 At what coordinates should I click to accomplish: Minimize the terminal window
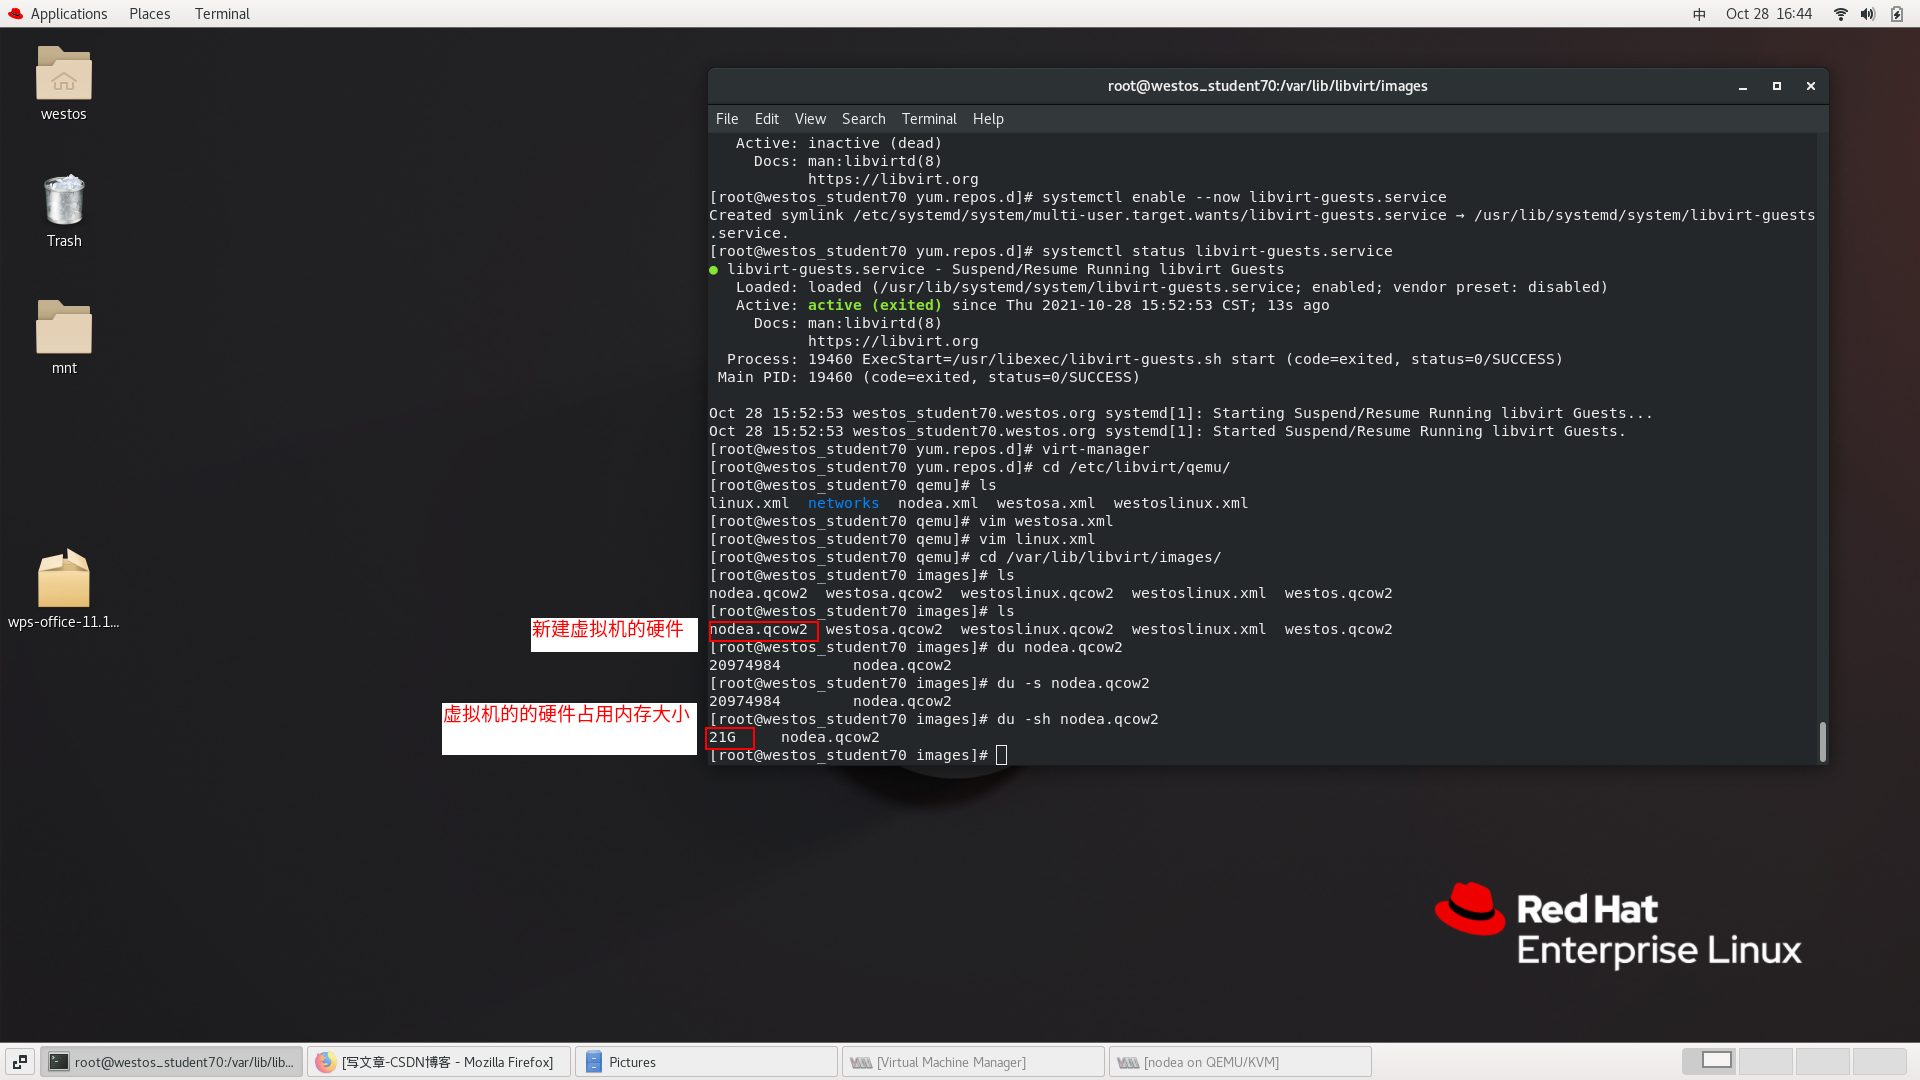(1742, 87)
